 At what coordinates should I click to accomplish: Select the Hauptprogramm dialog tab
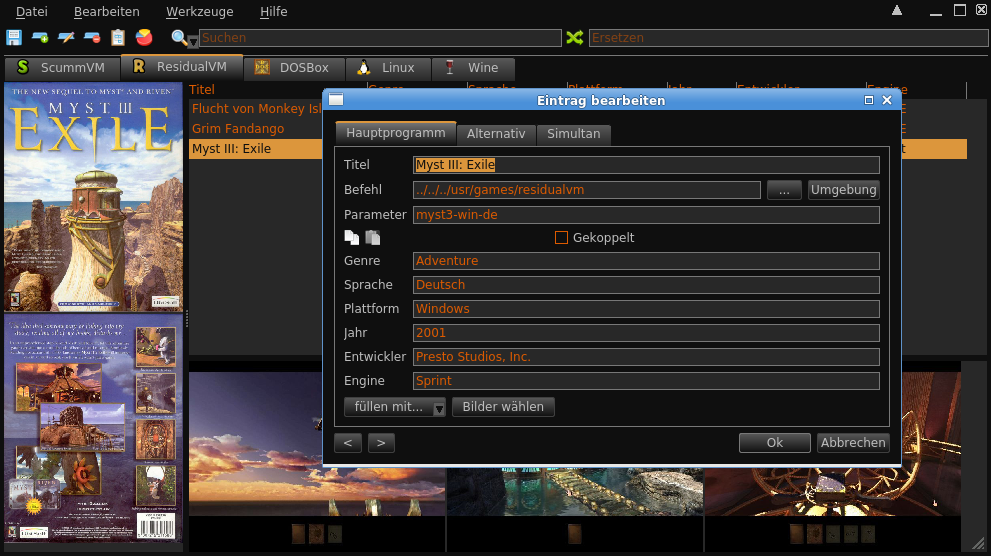396,133
